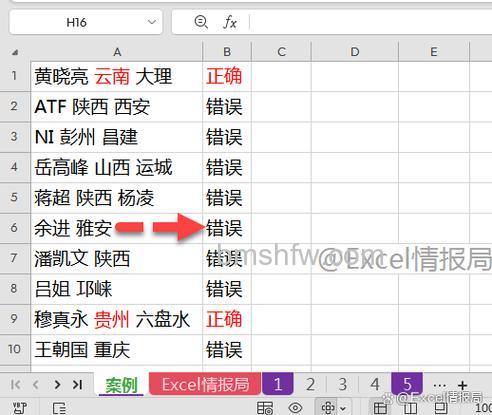This screenshot has width=492, height=415.
Task: Click cell containing 蒋超 陕西 杨凌
Action: (x=117, y=198)
